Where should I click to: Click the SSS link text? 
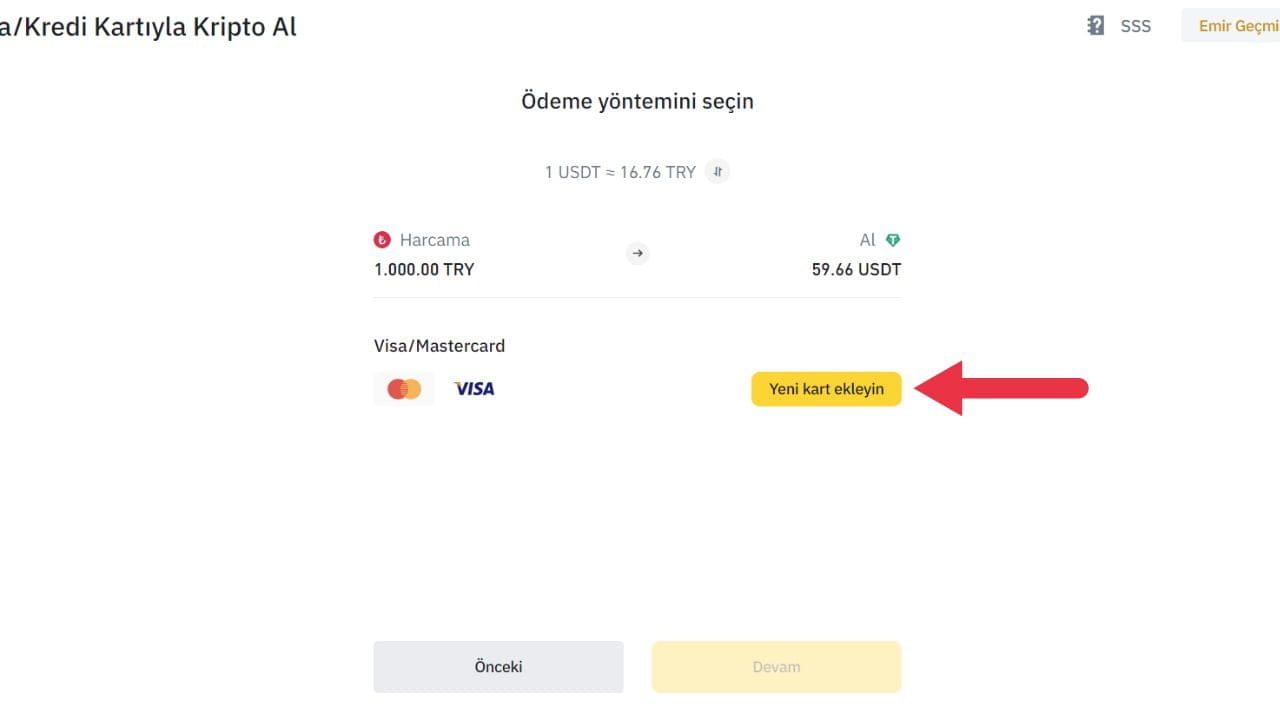tap(1135, 26)
